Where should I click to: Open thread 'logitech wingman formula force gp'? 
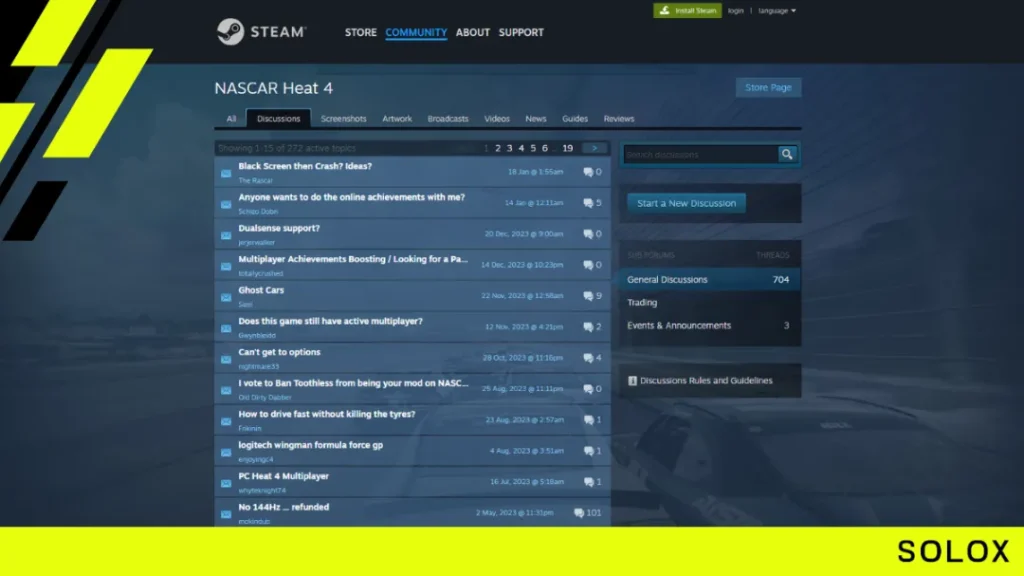(x=310, y=445)
